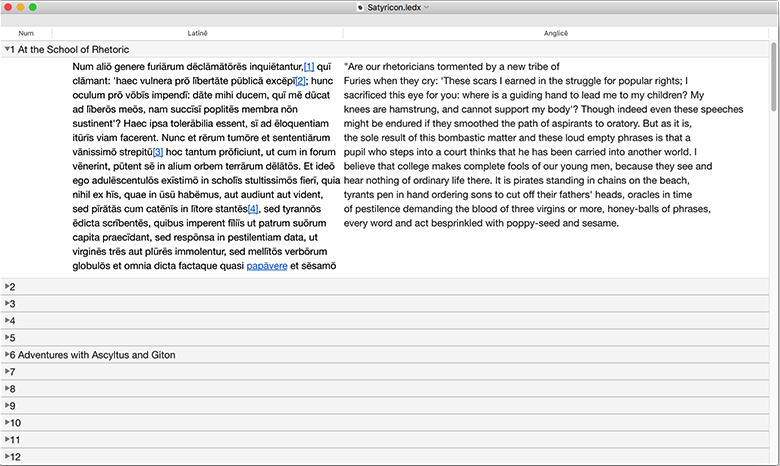Click the Latīnē column header
The height and width of the screenshot is (466, 780).
(x=197, y=33)
